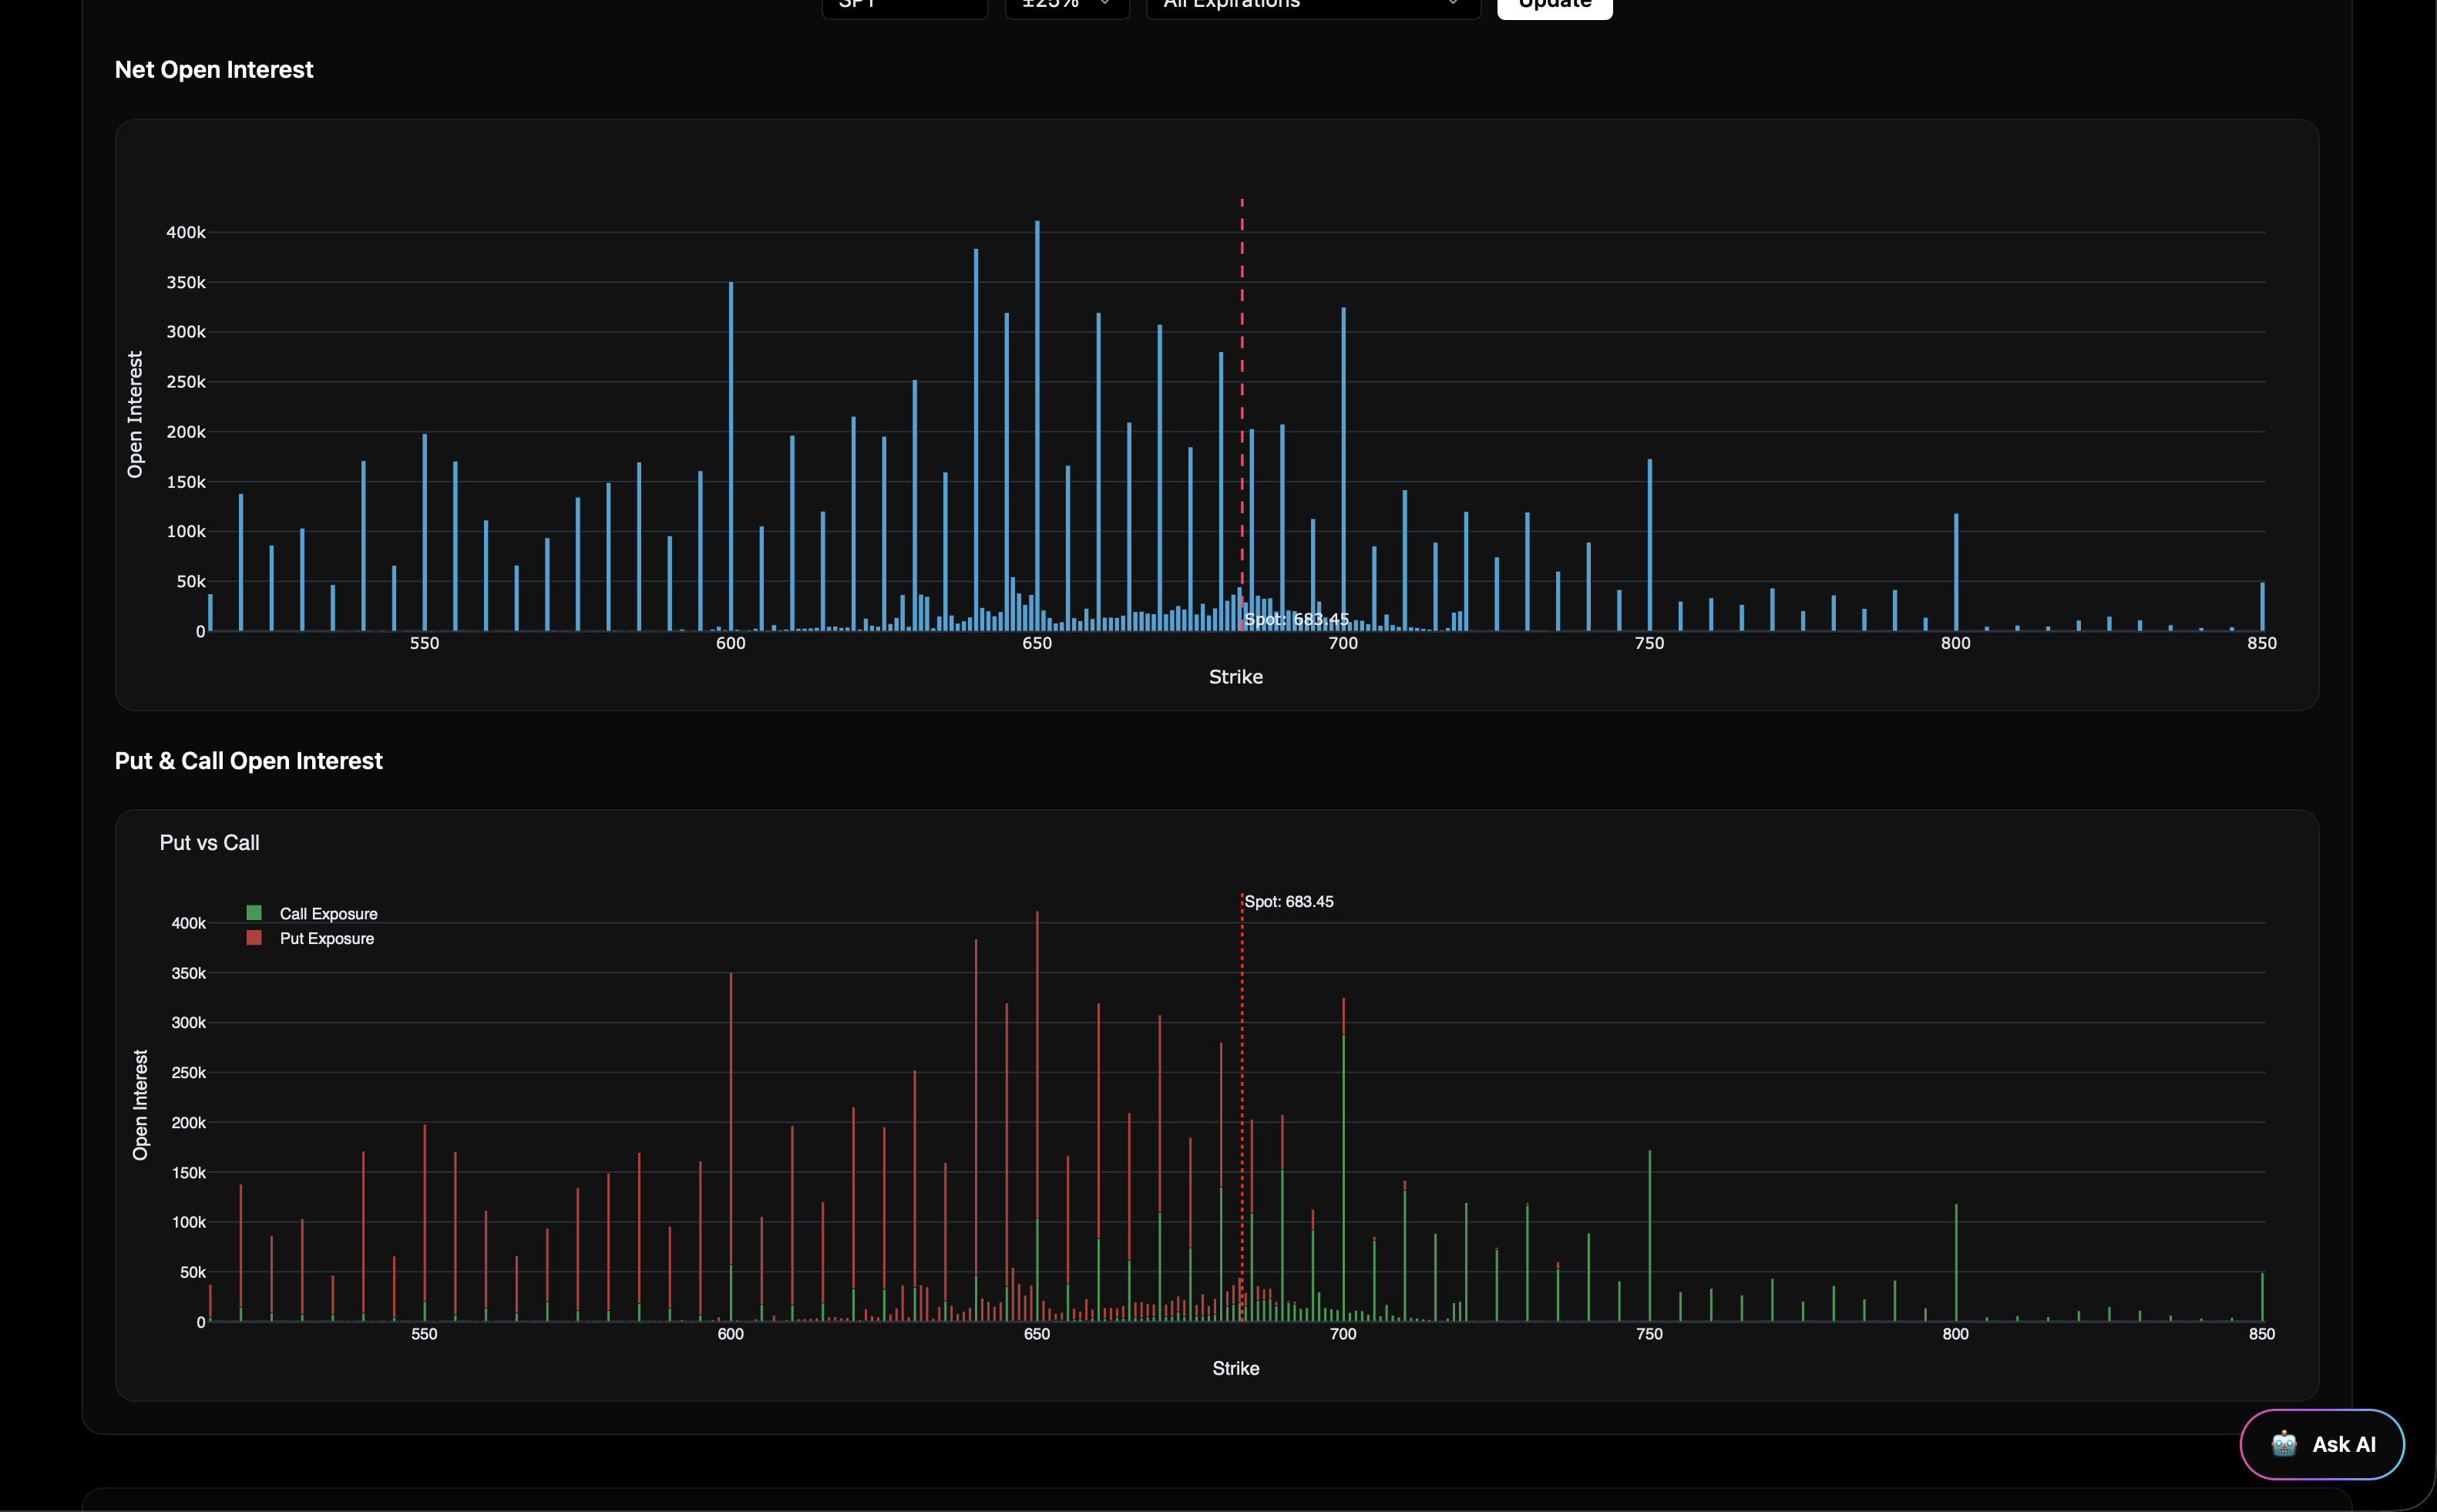Click the dotted Spot: 683.45 line in Put vs Call
2437x1512 pixels.
[1244, 1100]
